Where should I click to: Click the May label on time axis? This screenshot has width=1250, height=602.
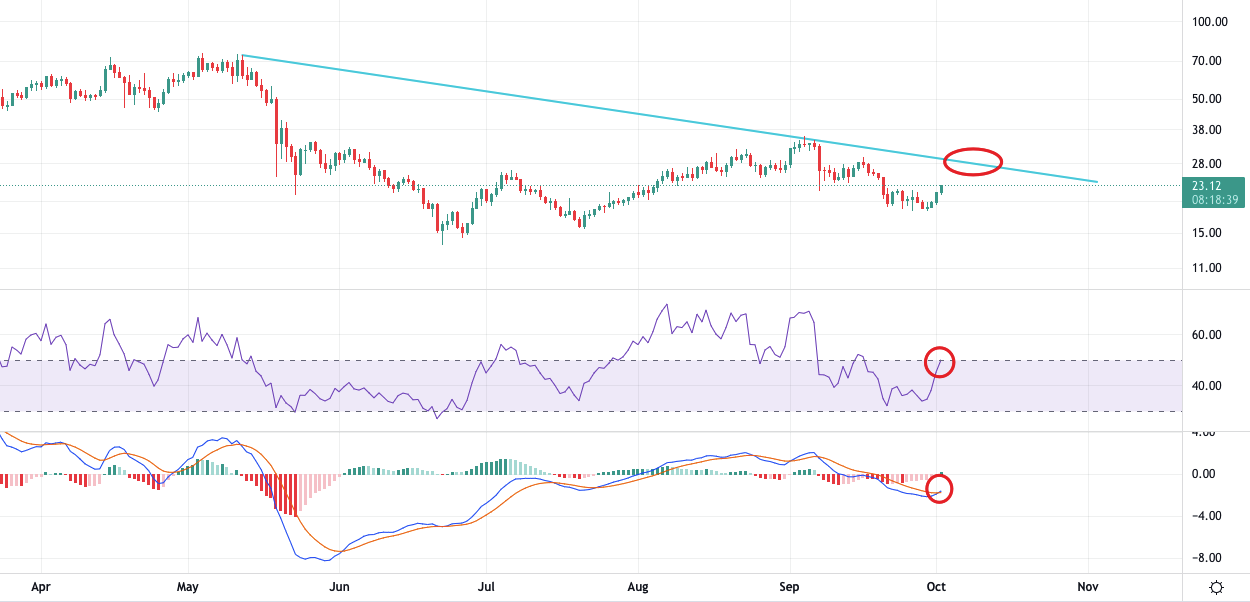(x=189, y=588)
